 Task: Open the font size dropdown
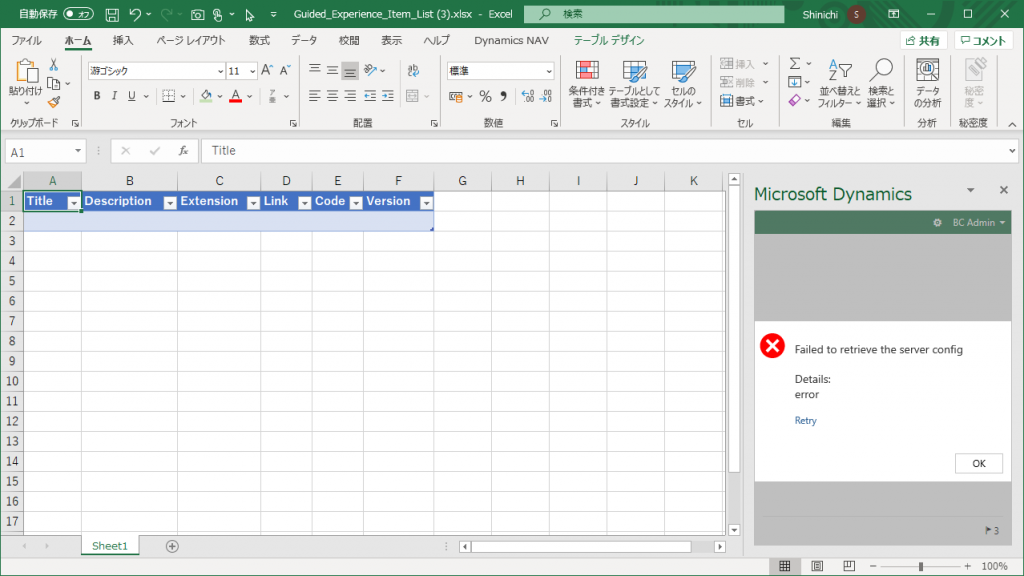(x=253, y=71)
